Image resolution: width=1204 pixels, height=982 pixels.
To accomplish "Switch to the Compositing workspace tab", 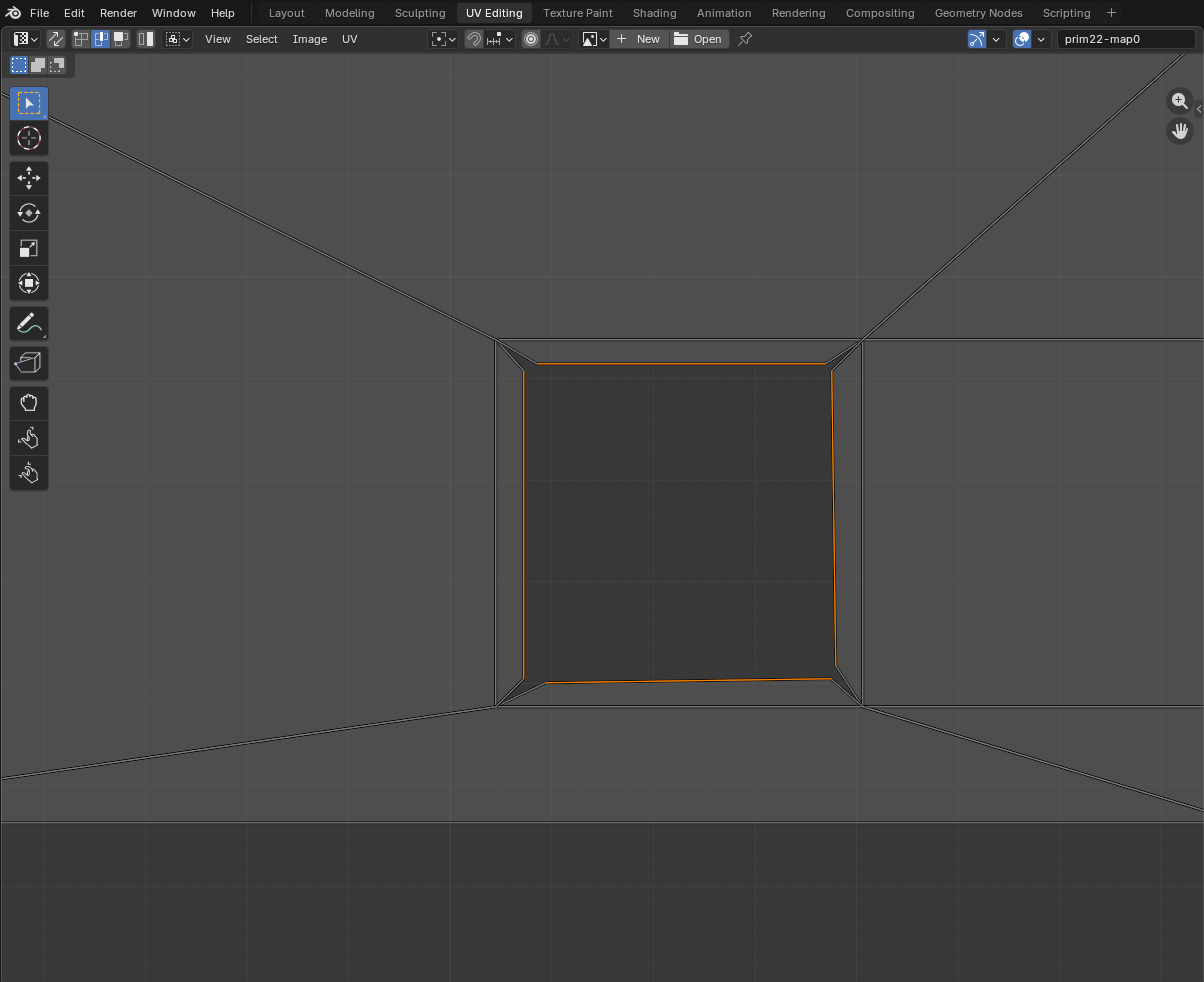I will [x=880, y=13].
